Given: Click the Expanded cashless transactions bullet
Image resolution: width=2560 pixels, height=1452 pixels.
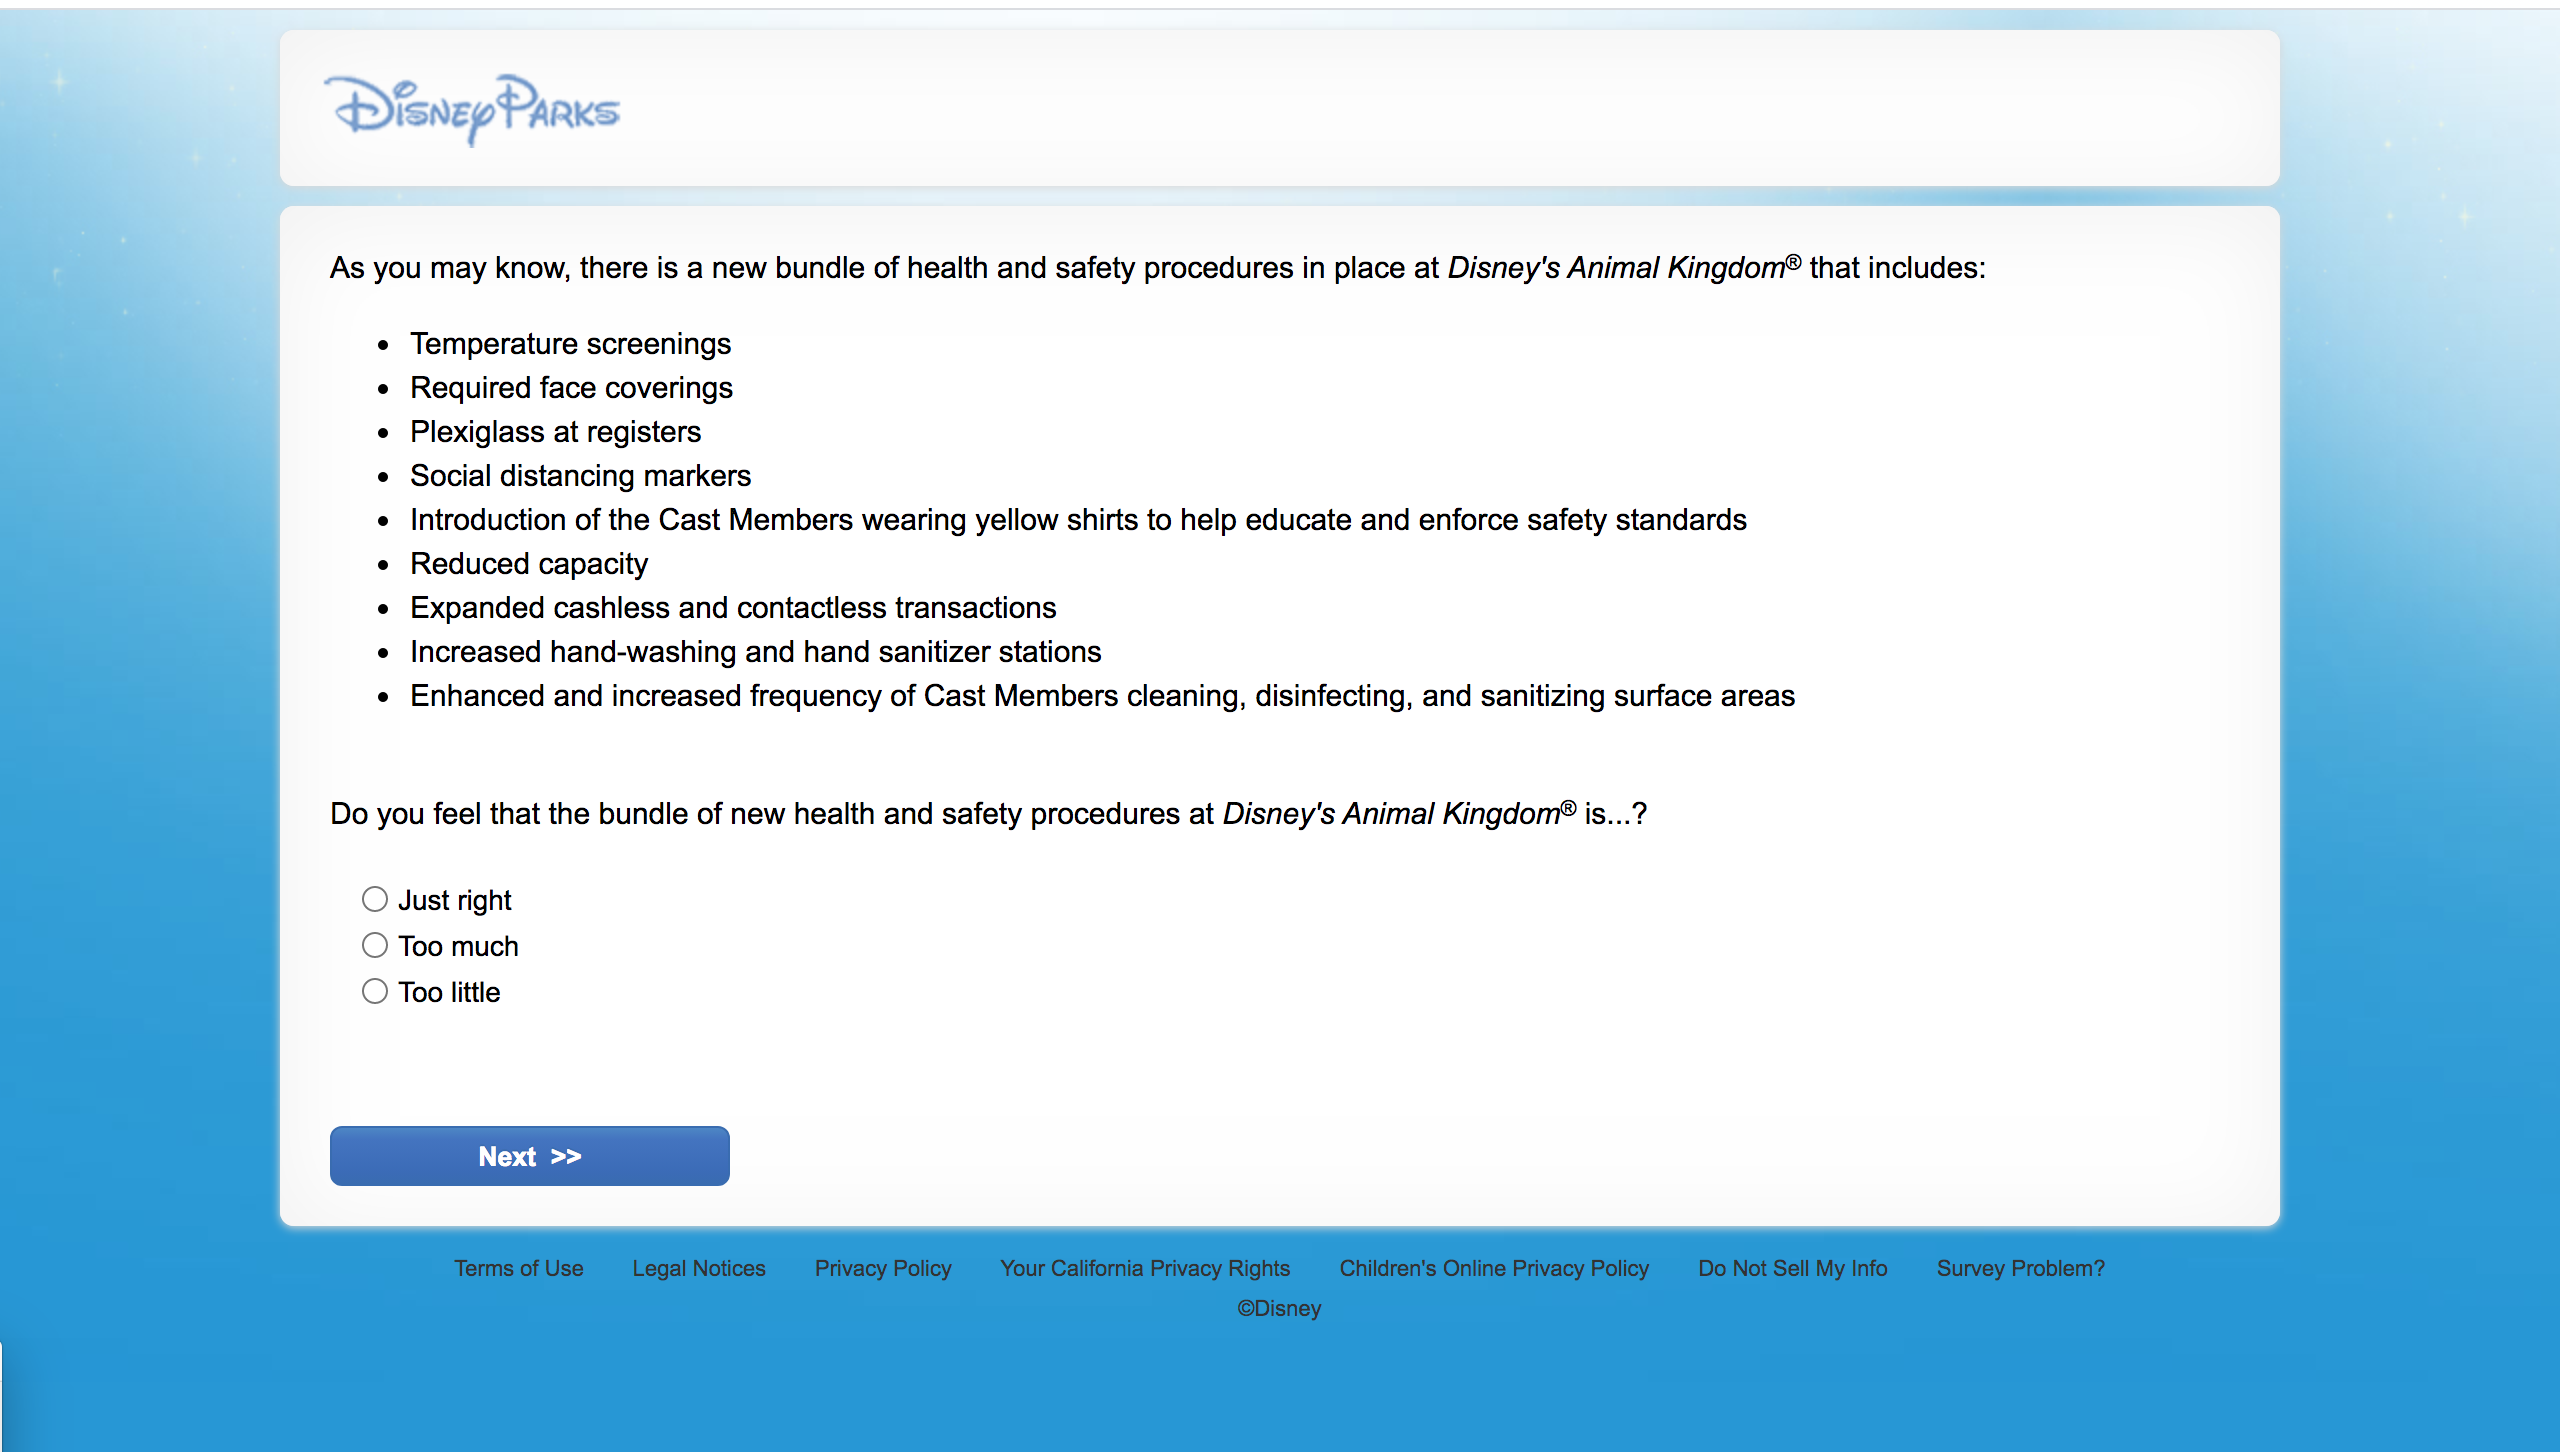Looking at the screenshot, I should [x=732, y=608].
